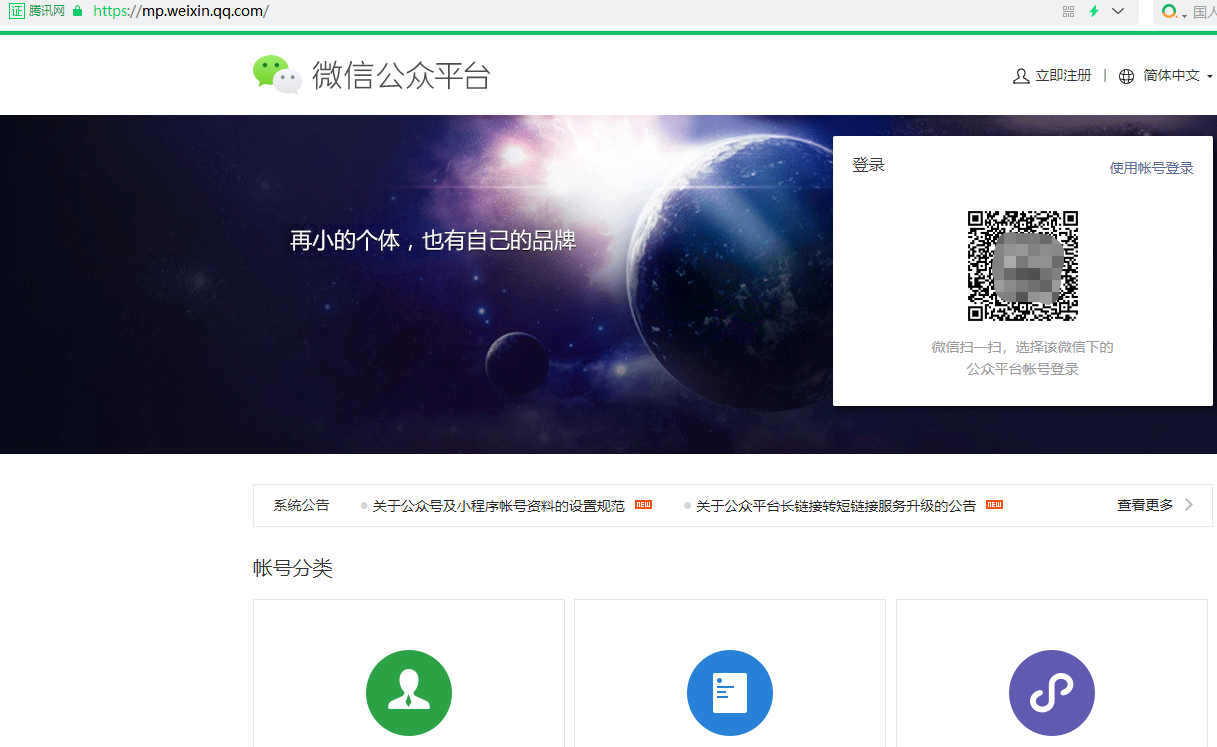Image resolution: width=1217 pixels, height=747 pixels.
Task: Click the WeChat logo icon
Action: pyautogui.click(x=277, y=75)
